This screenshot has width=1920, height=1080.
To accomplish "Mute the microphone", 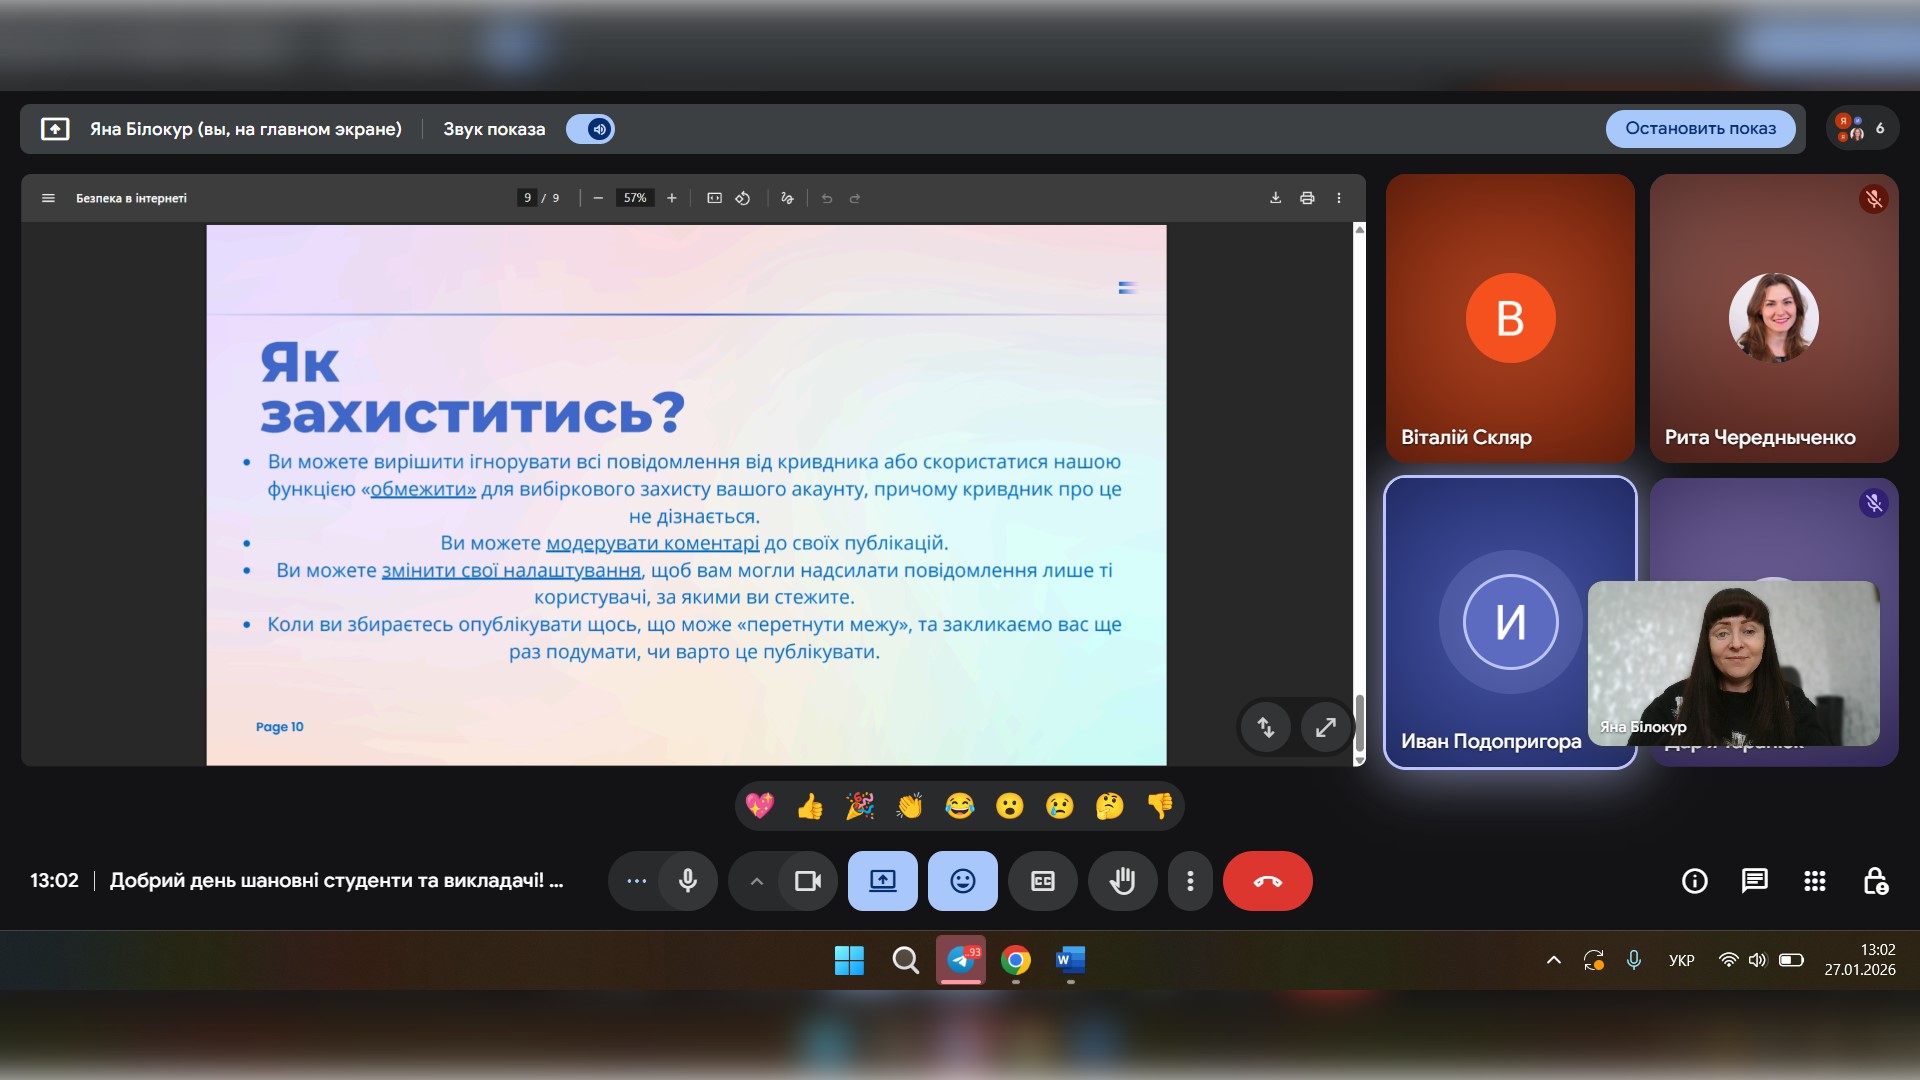I will 688,881.
